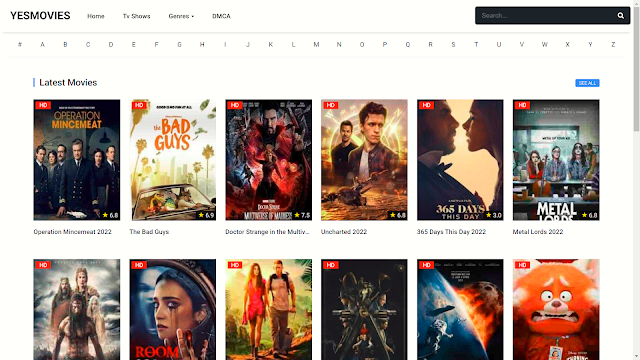Filter movies by letter X
640x360 pixels.
point(567,44)
